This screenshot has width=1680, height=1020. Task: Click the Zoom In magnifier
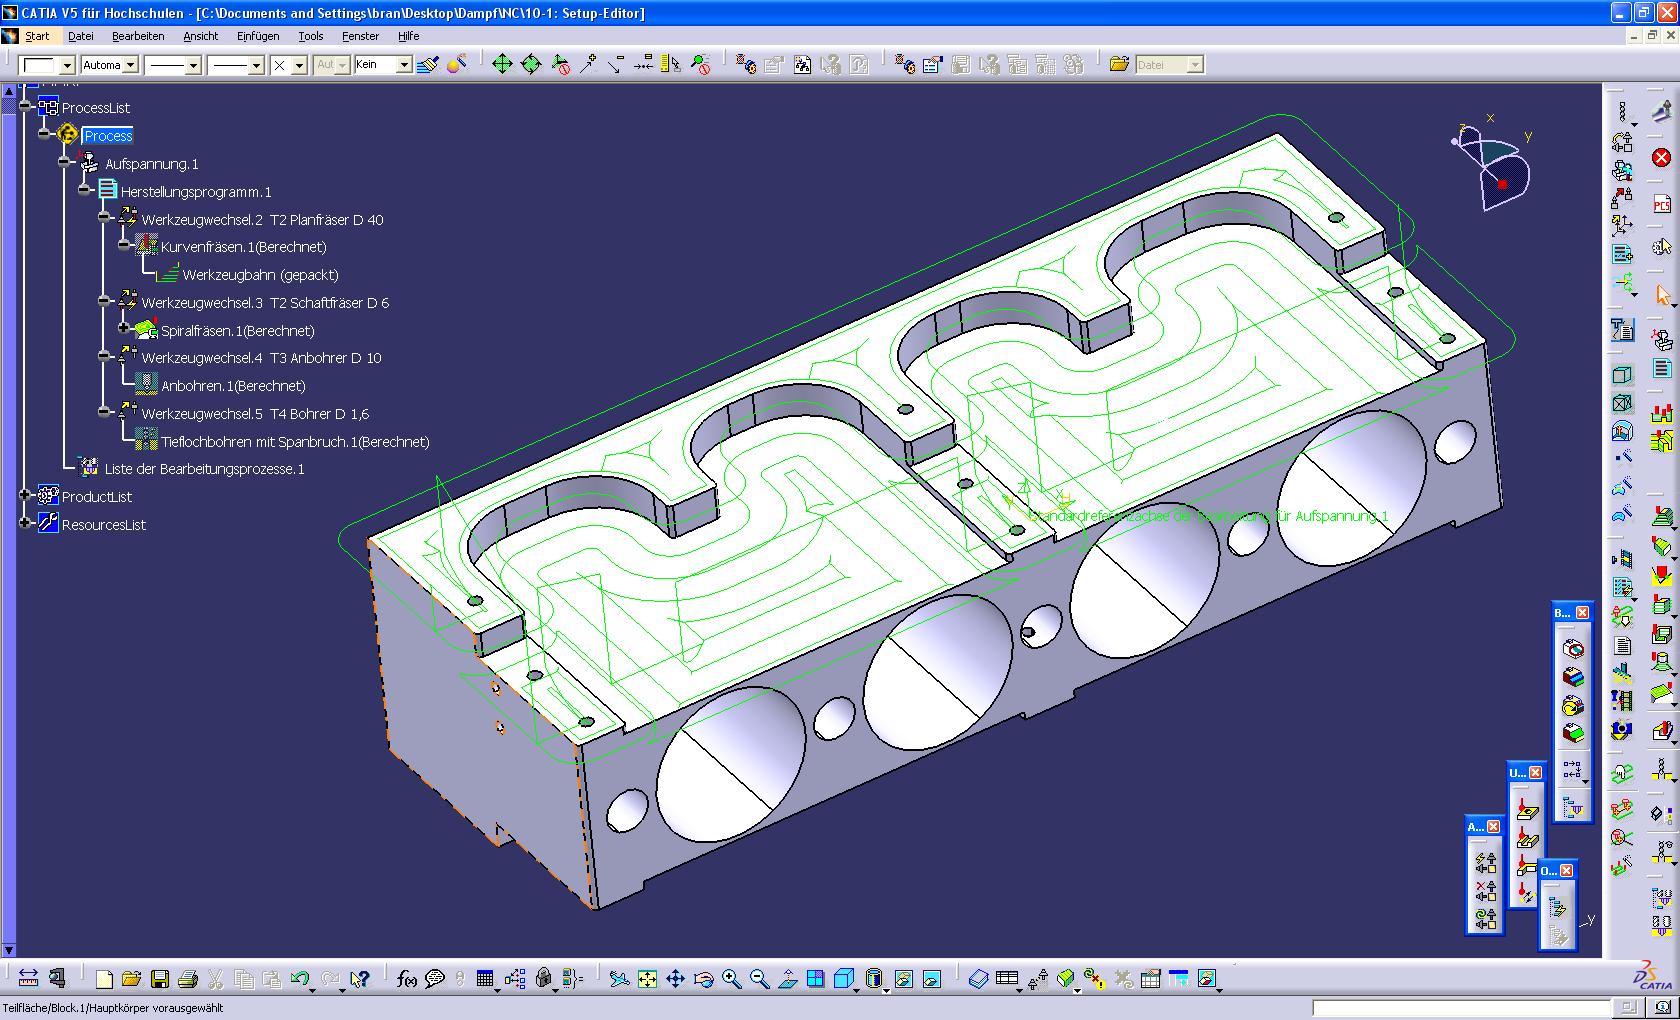point(731,979)
